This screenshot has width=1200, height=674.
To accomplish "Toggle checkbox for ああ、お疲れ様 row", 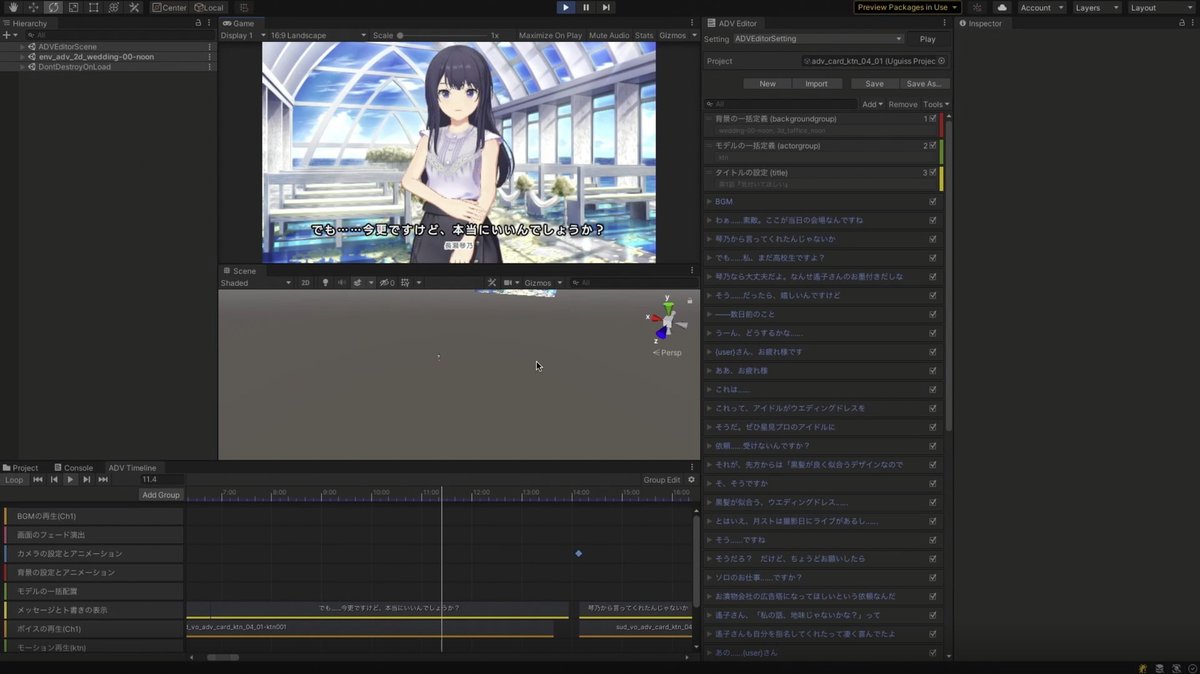I will (x=933, y=370).
